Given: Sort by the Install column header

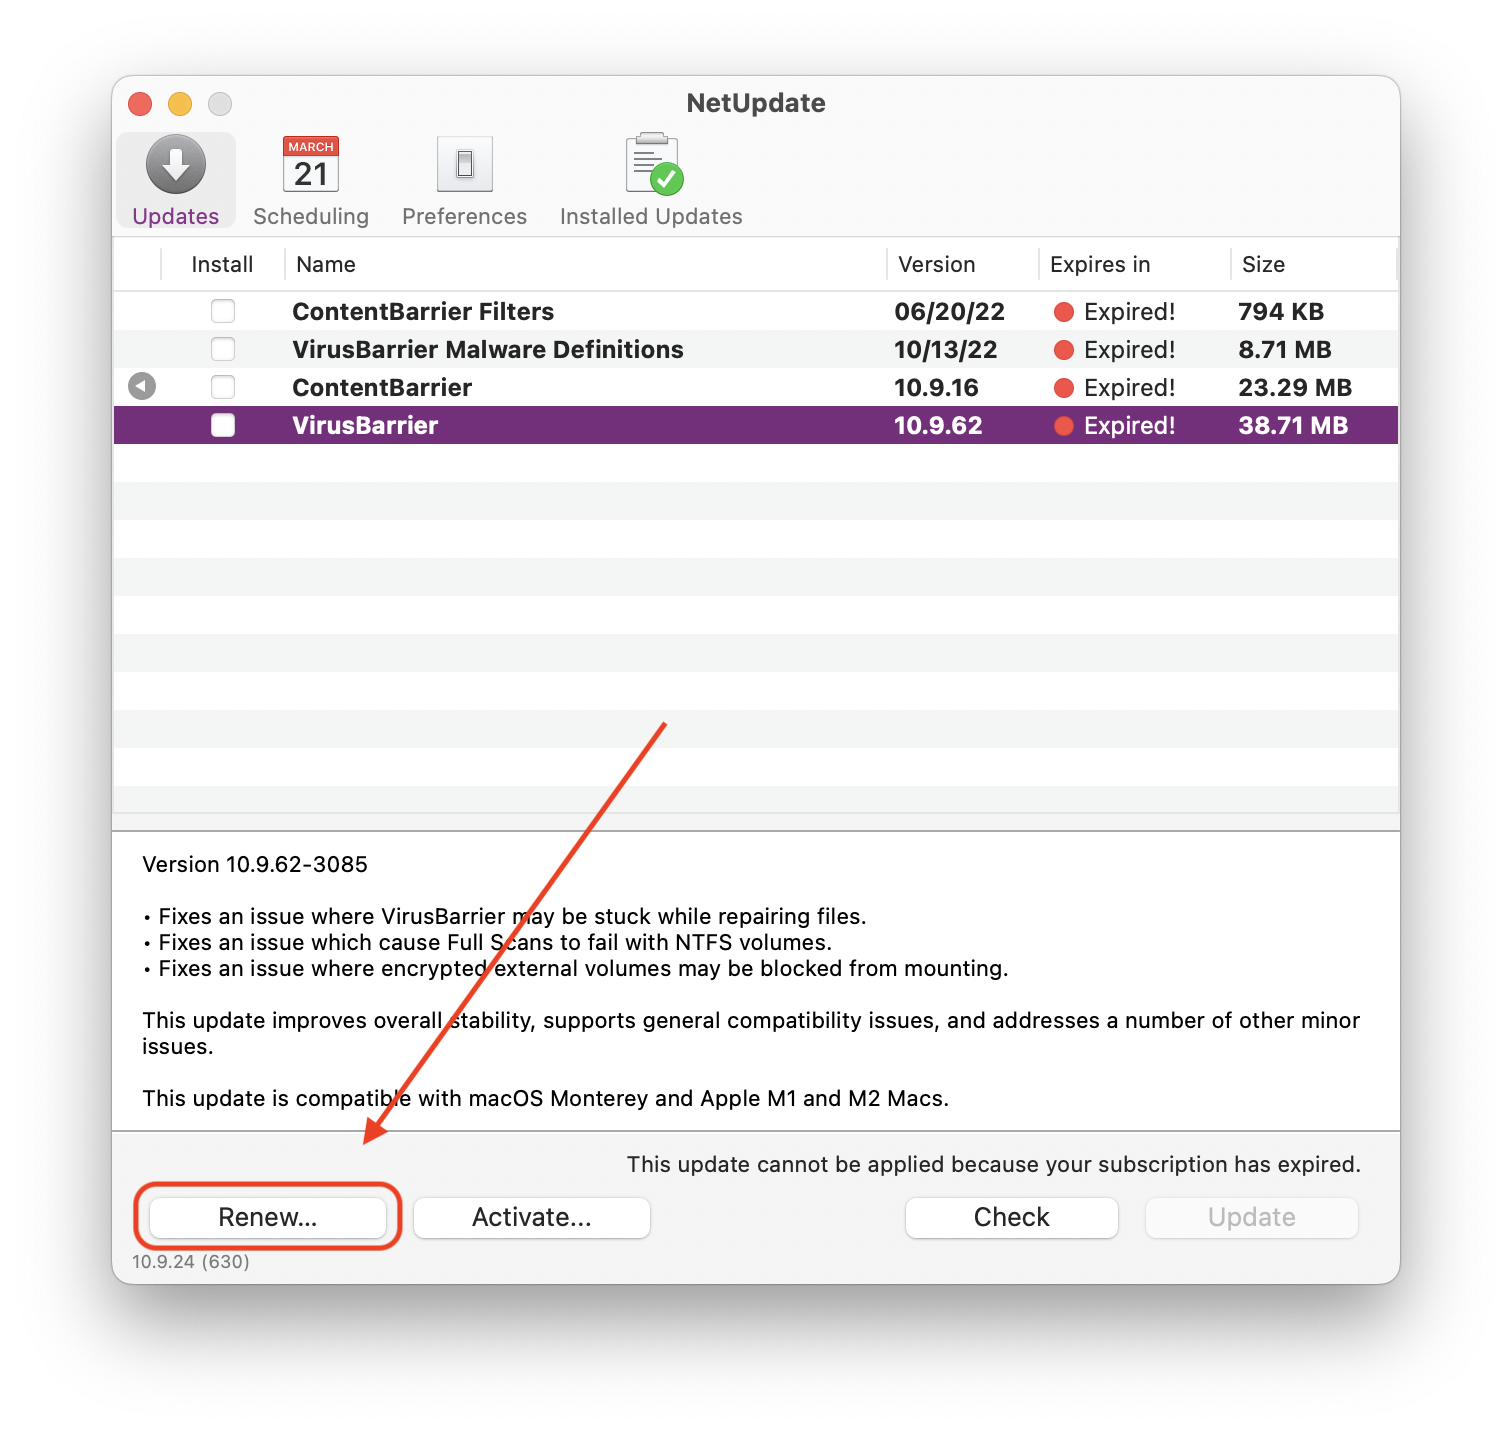Looking at the screenshot, I should coord(222,264).
